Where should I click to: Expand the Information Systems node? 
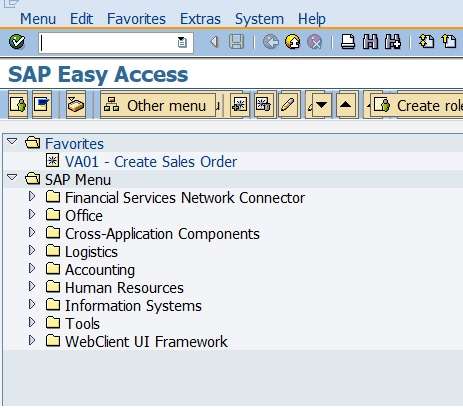[32, 304]
